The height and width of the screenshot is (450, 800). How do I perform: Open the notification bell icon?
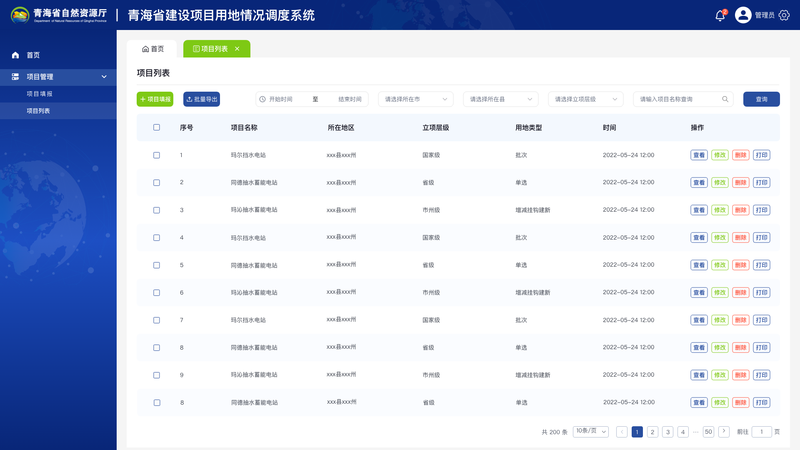coord(720,15)
